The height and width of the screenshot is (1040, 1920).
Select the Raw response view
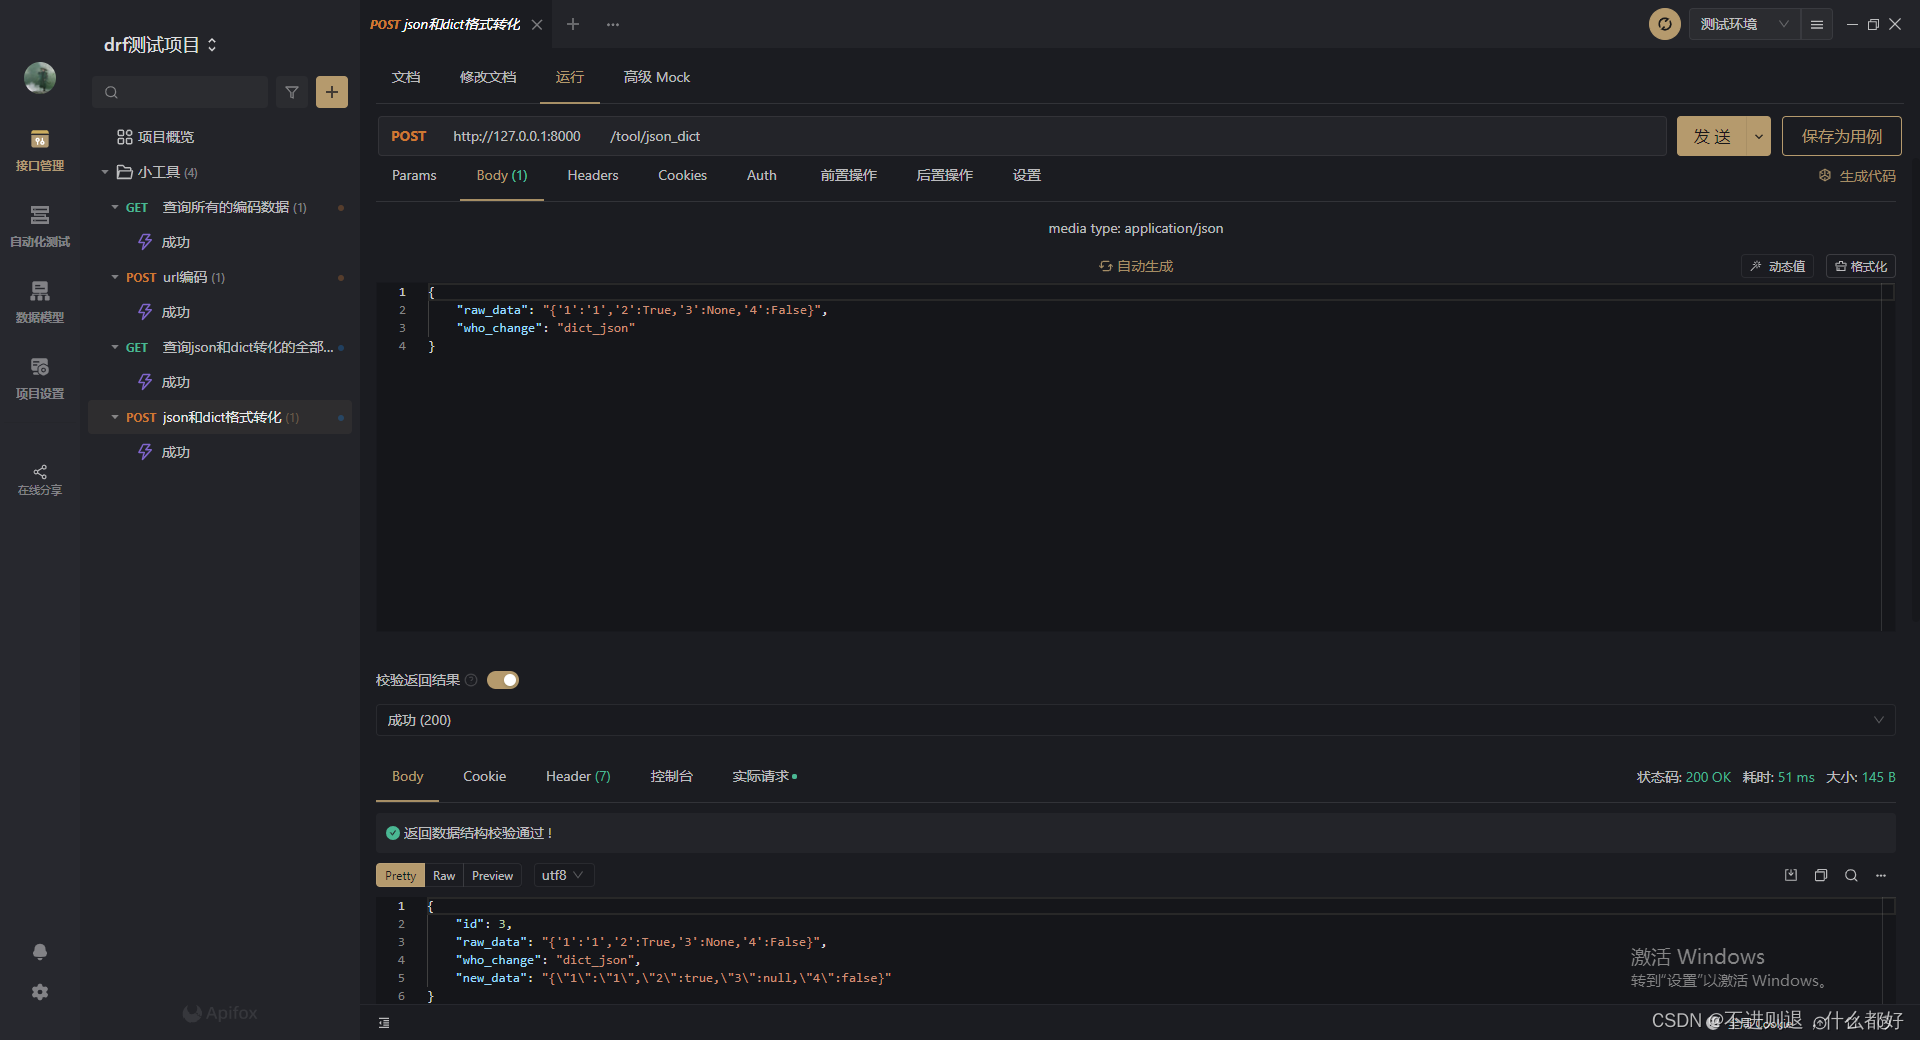[x=444, y=875]
